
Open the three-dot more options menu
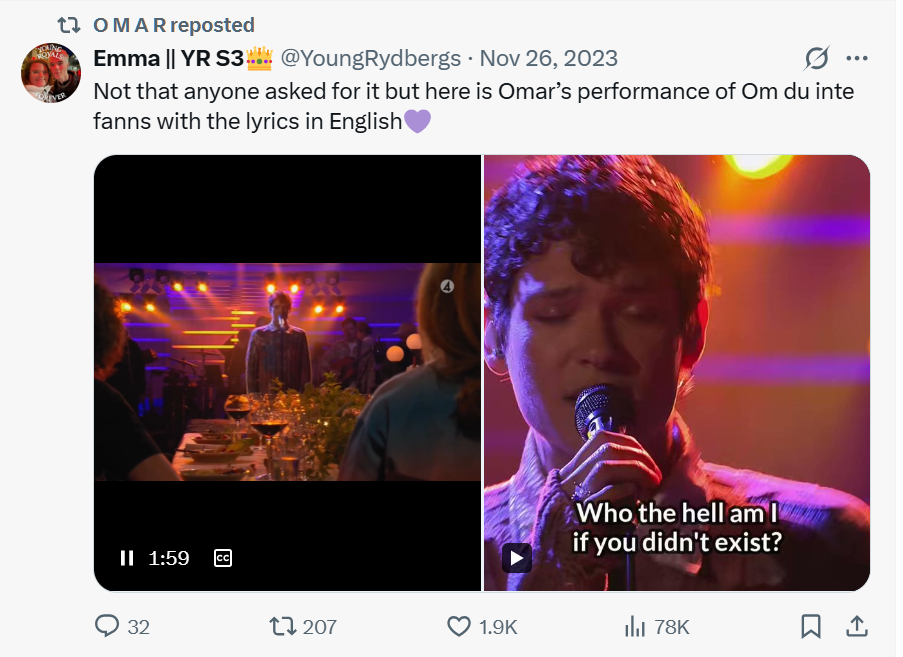pyautogui.click(x=857, y=58)
